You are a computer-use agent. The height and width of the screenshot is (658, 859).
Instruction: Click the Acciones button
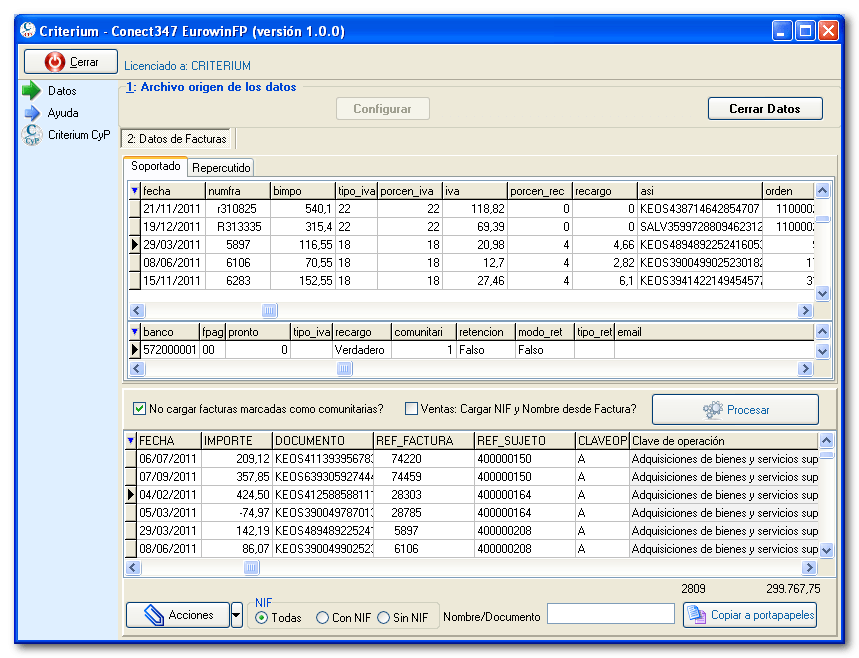(x=177, y=615)
